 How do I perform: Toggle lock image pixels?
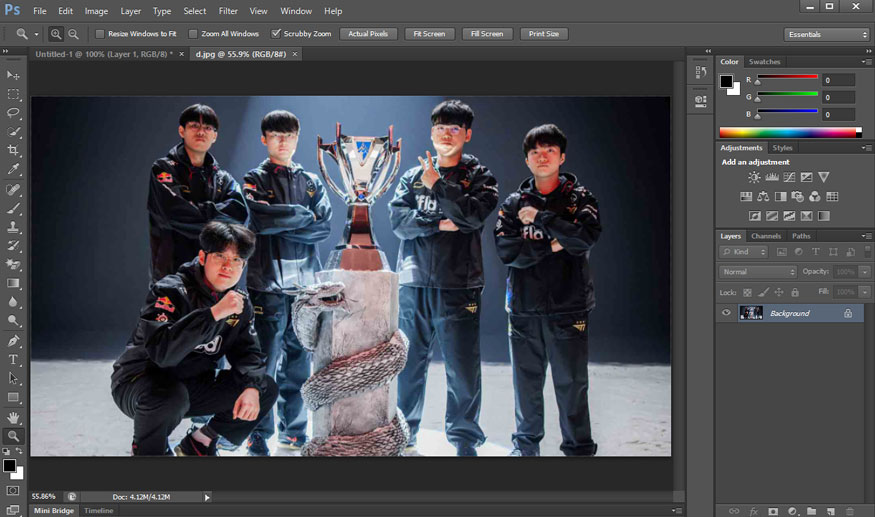(763, 292)
